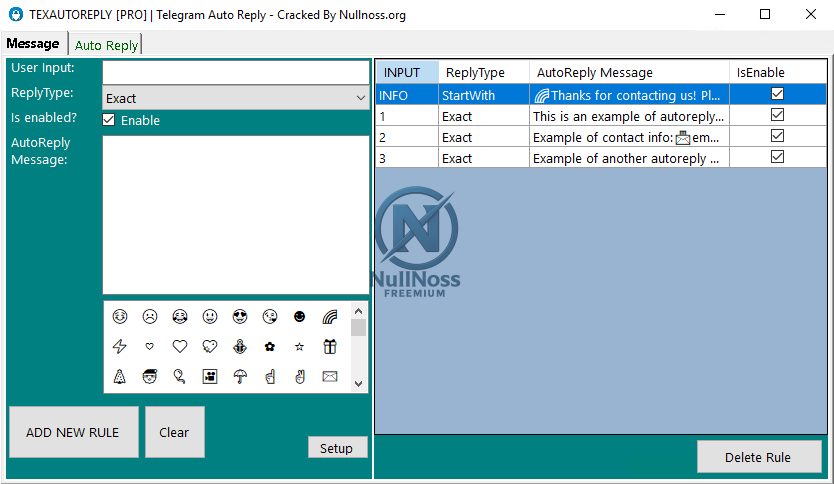Click the IsEnable column header
834x484 pixels.
click(778, 72)
